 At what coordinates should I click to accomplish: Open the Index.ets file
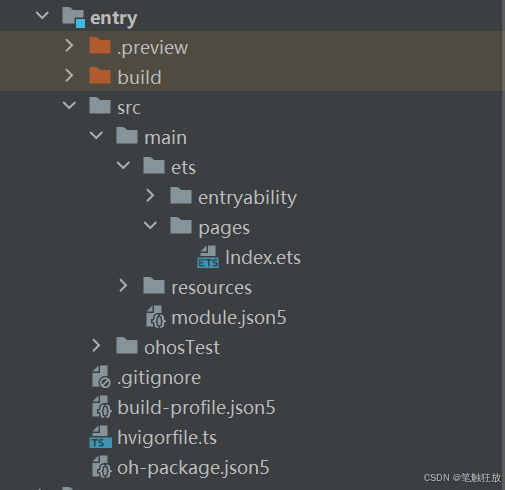tap(263, 257)
